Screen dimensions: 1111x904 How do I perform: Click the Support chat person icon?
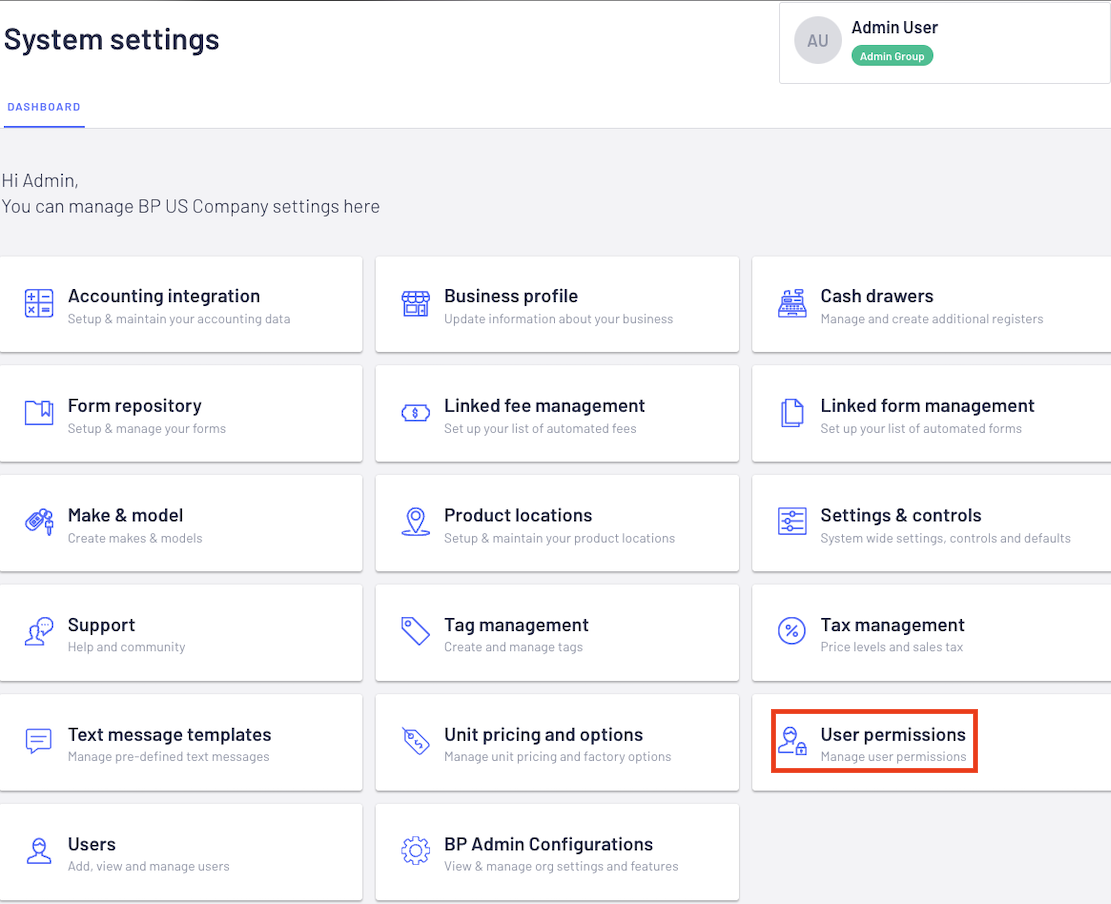pyautogui.click(x=39, y=631)
